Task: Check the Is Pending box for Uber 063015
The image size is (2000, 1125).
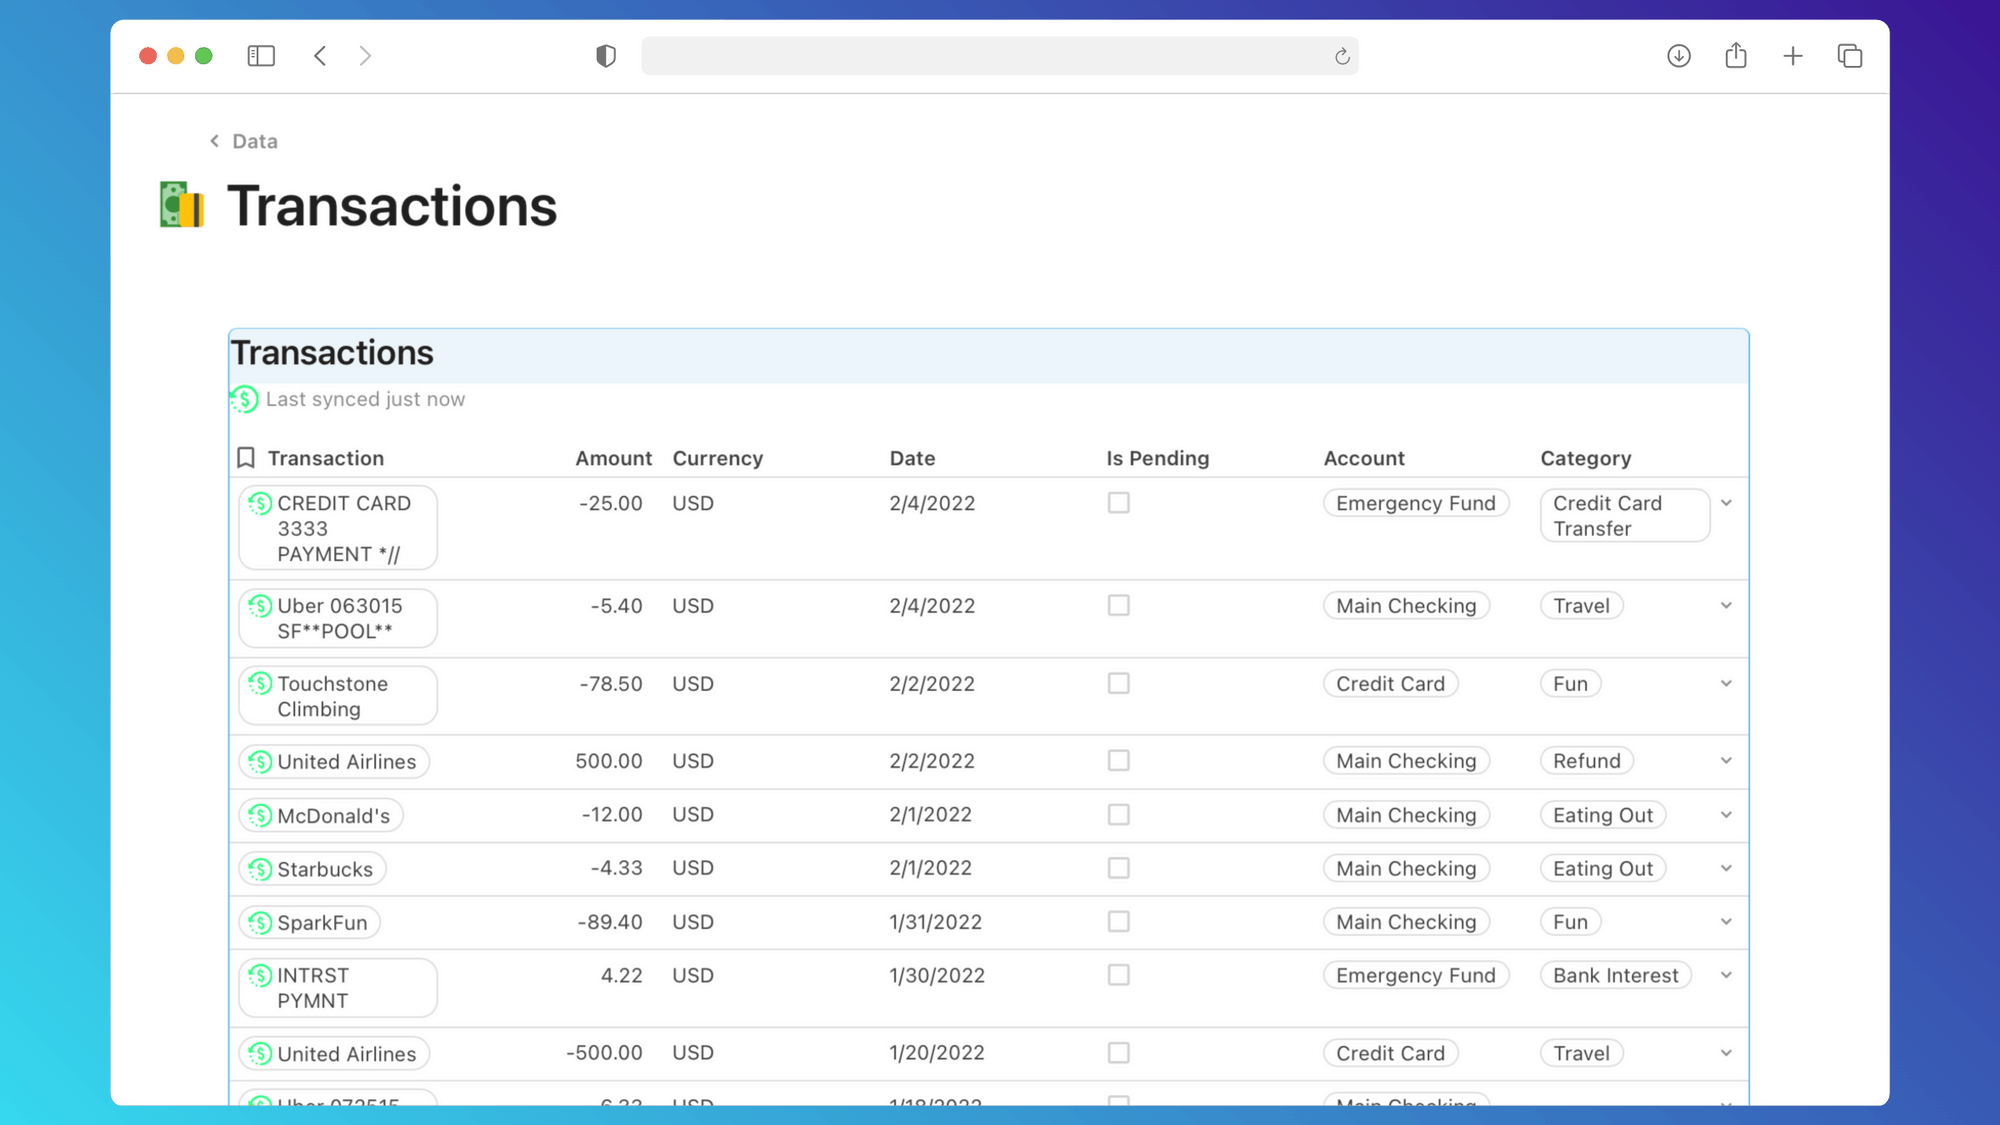Action: click(1118, 605)
